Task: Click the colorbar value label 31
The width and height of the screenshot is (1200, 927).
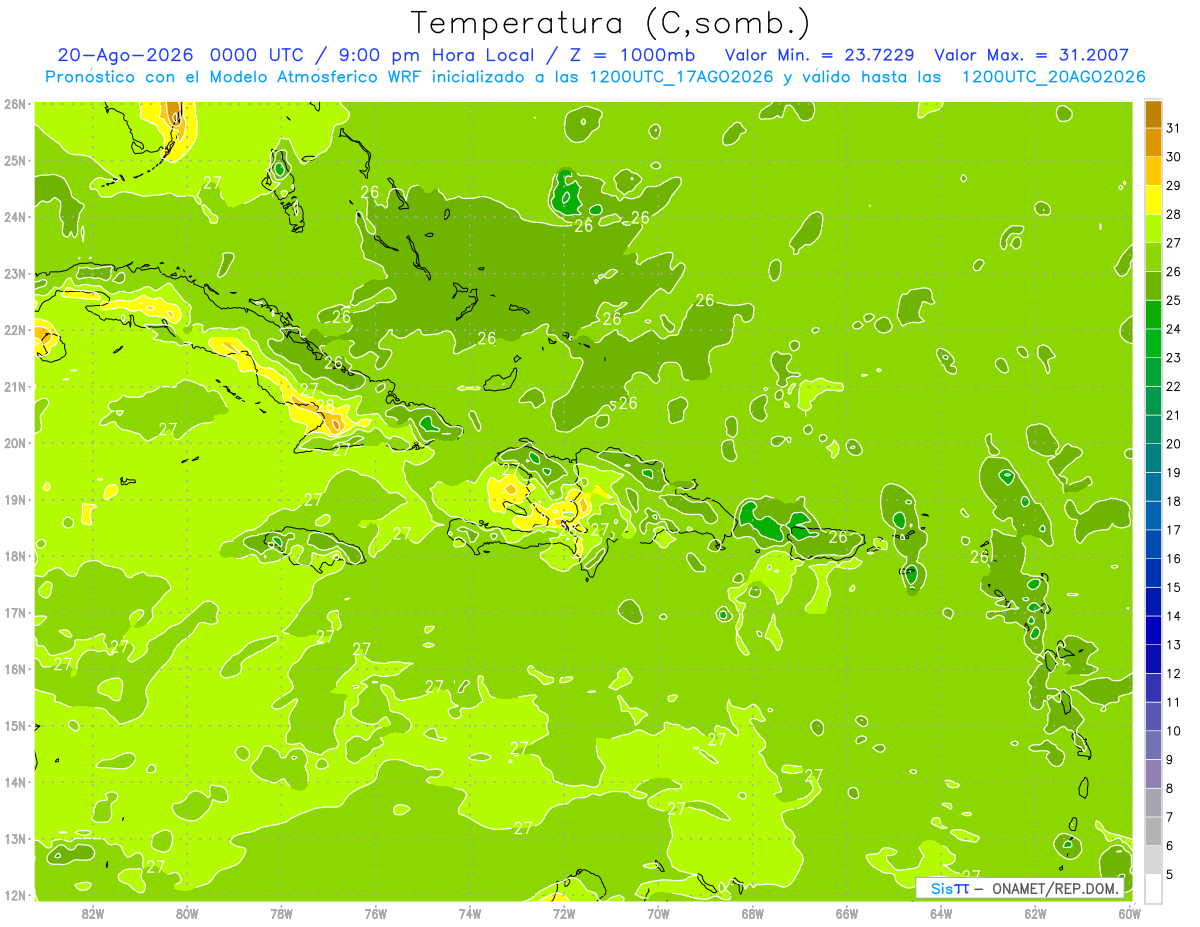Action: 1174,128
